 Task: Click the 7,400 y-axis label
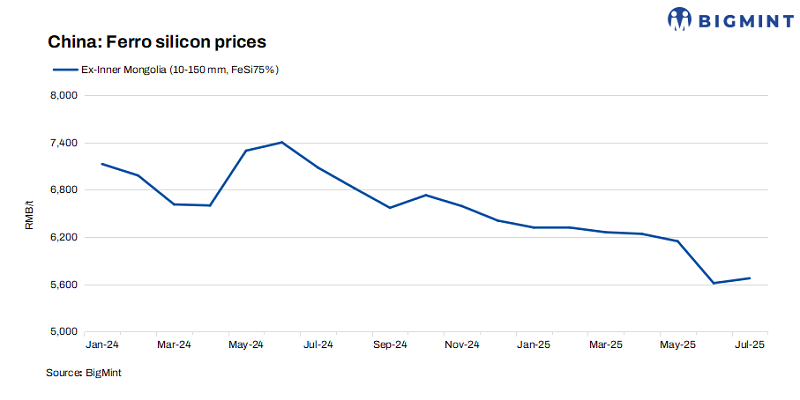click(63, 143)
